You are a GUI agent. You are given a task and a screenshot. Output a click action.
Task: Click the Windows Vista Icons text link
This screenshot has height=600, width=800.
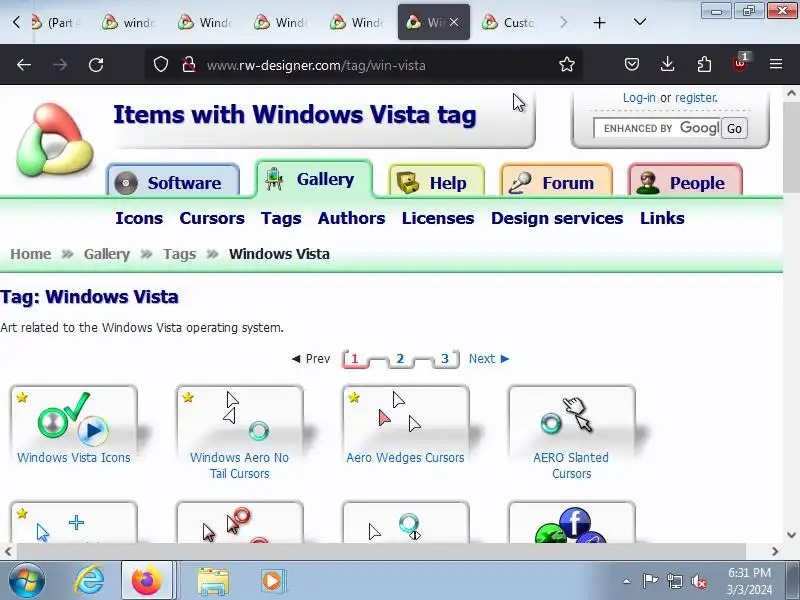(x=73, y=458)
